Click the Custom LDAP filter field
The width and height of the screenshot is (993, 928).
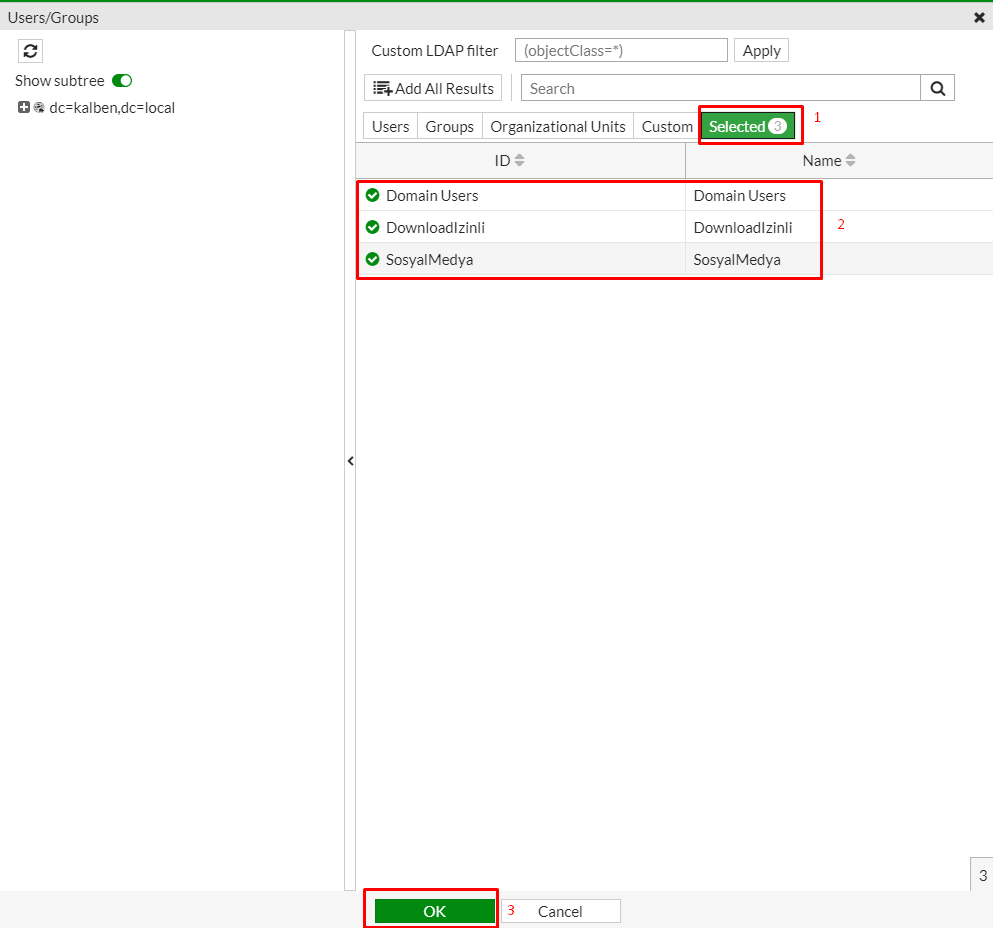(x=621, y=51)
